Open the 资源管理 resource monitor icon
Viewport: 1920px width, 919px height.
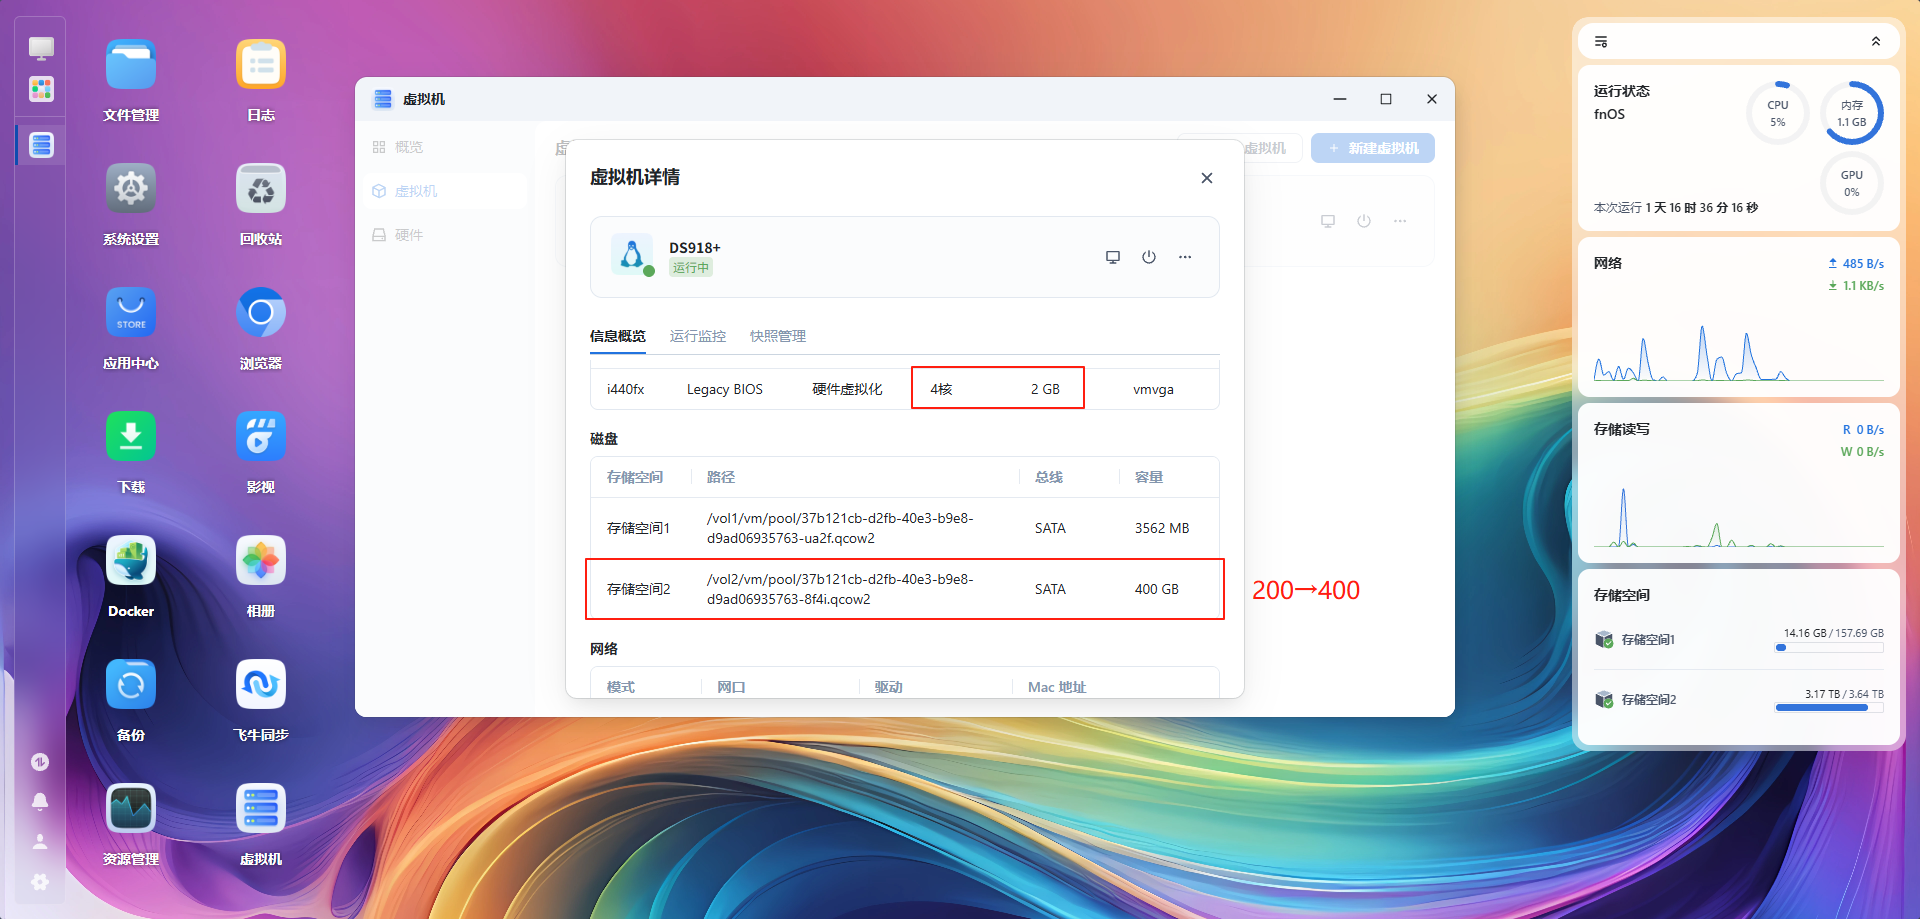click(x=131, y=809)
